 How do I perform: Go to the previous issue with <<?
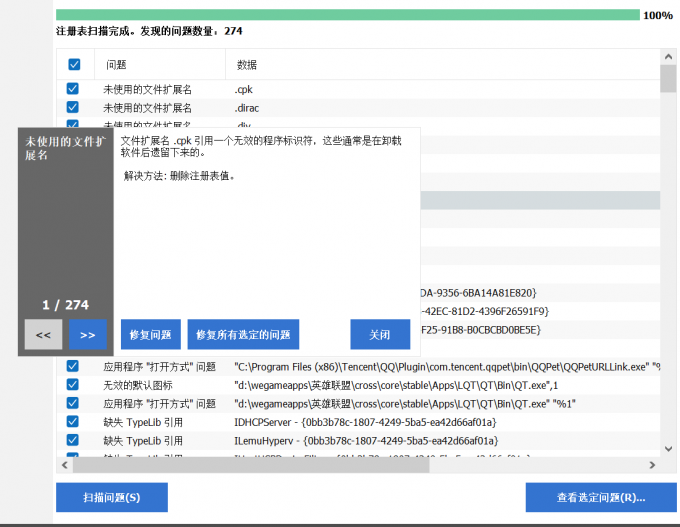pos(43,334)
